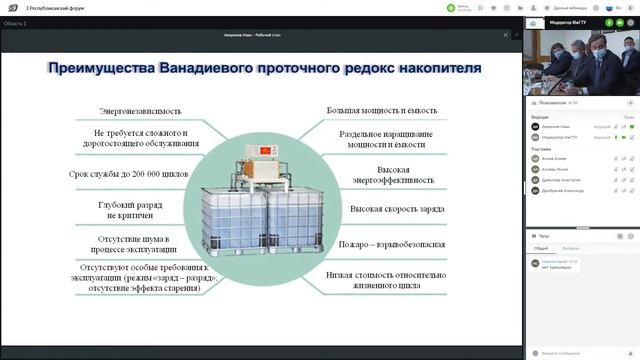640x360 pixels.
Task: Toggle Аверинов Иван's green screen-share icon
Action: [x=632, y=127]
